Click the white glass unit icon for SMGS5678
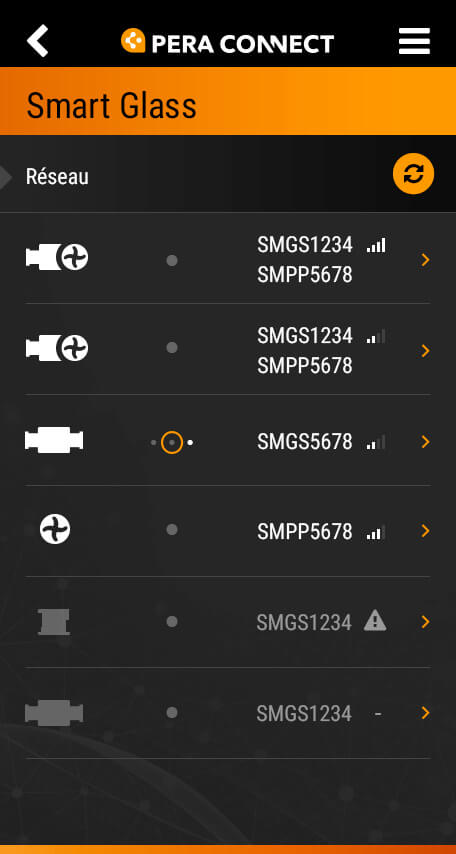This screenshot has height=854, width=456. pyautogui.click(x=54, y=440)
